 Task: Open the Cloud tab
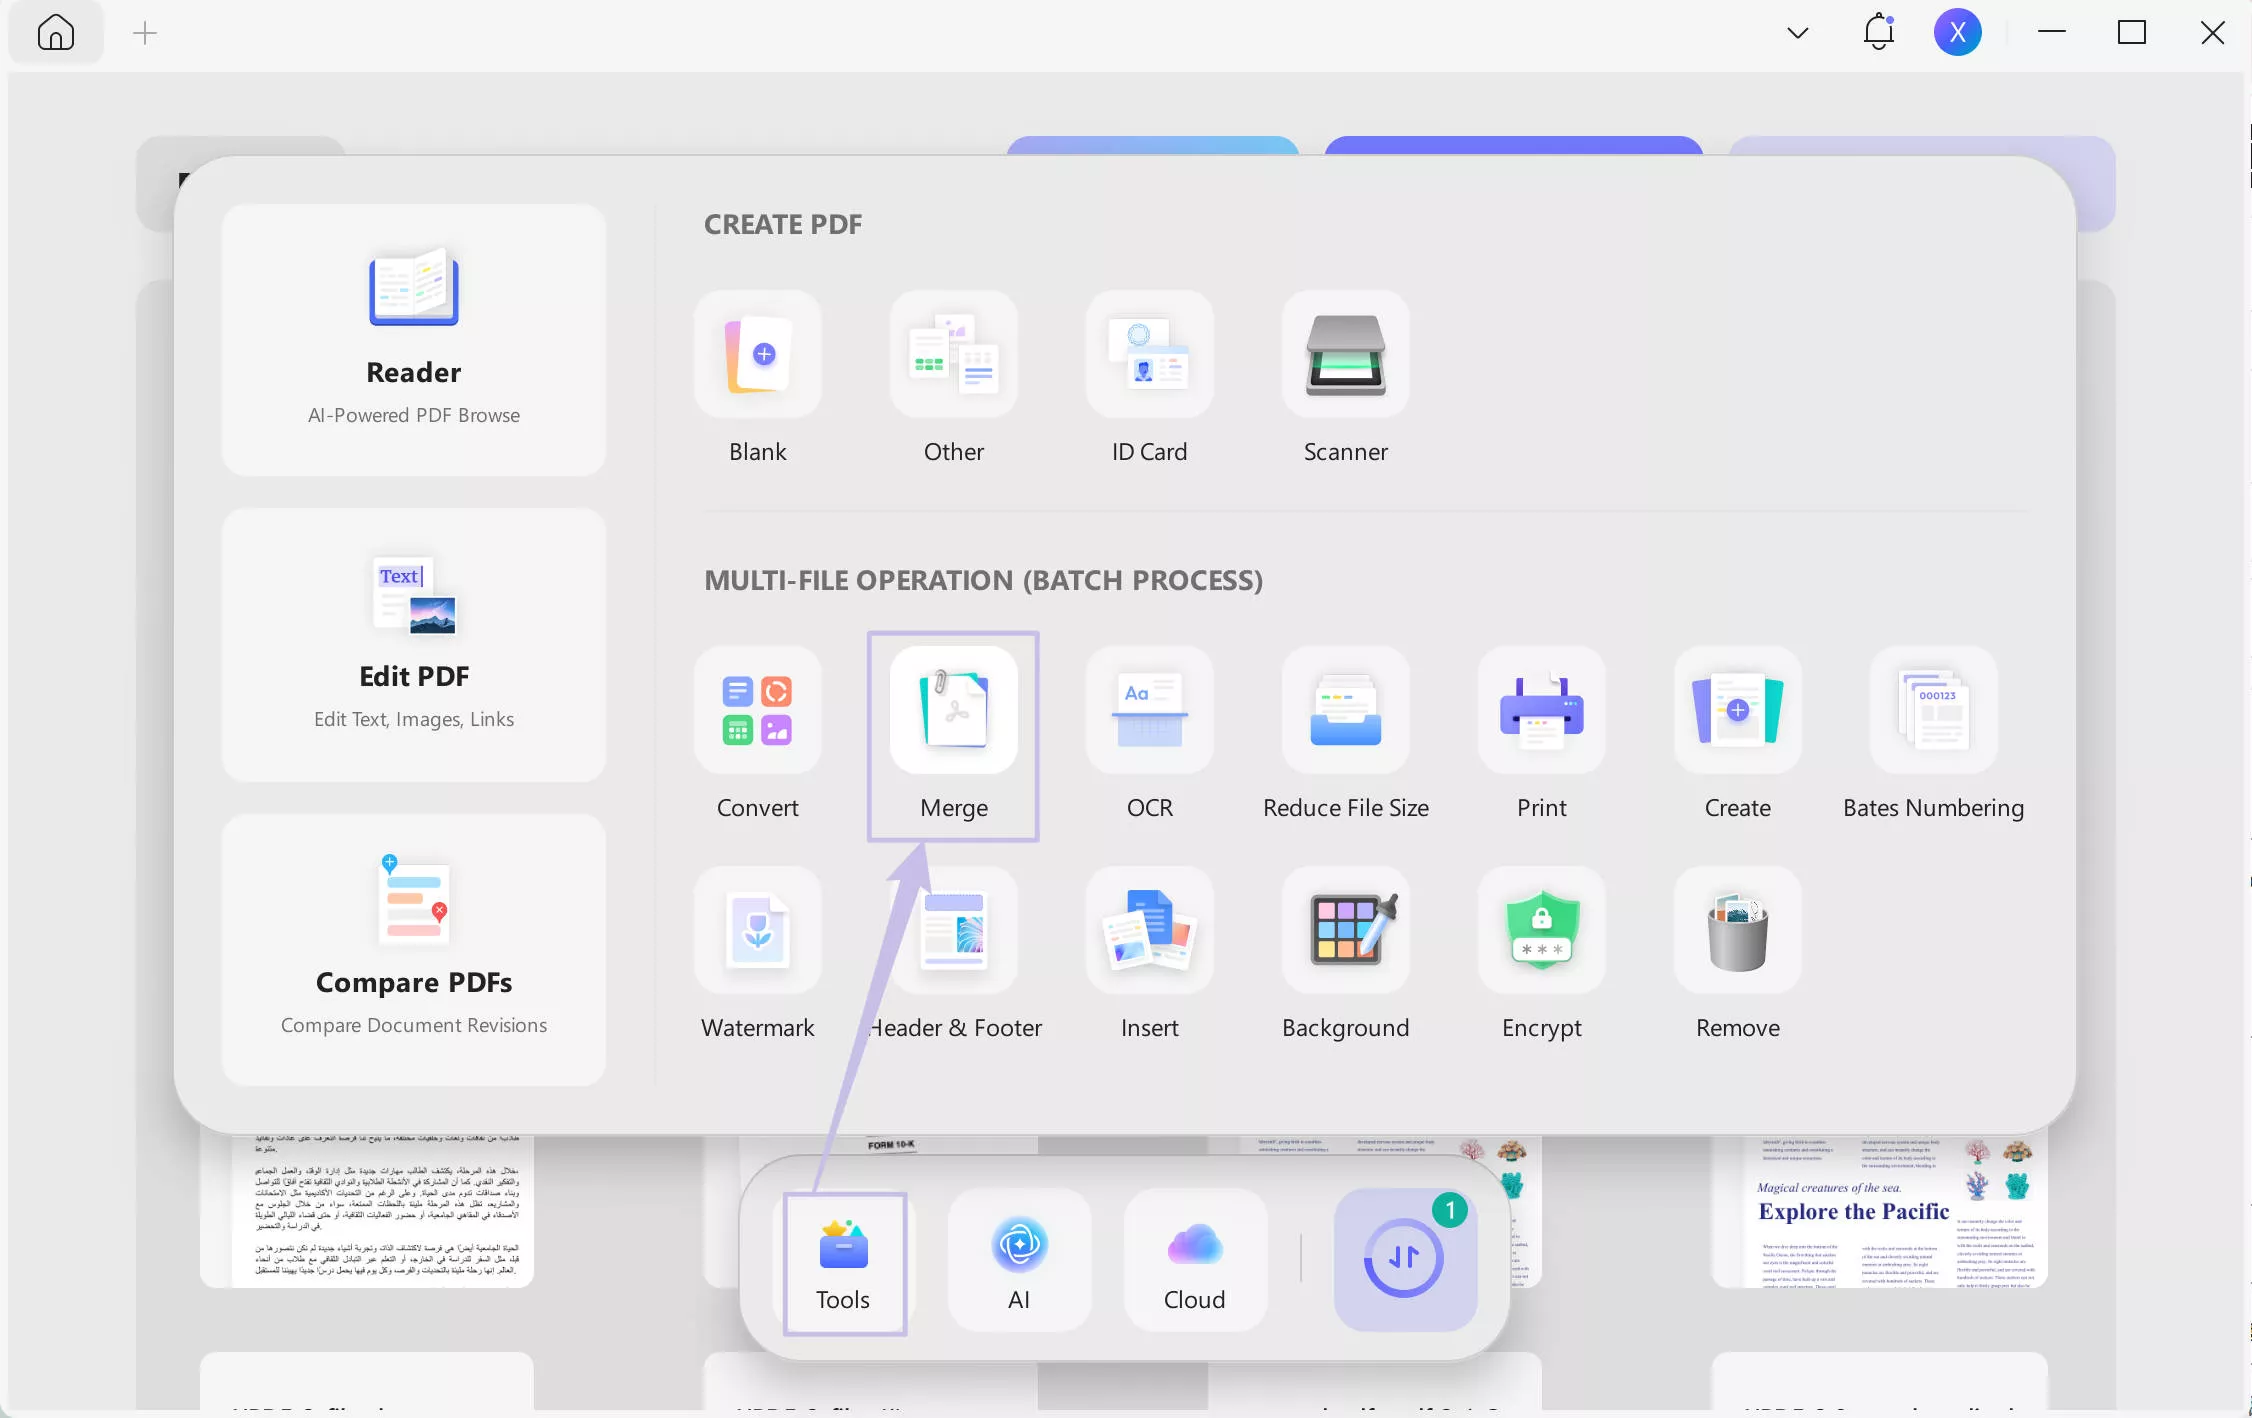coord(1194,1263)
